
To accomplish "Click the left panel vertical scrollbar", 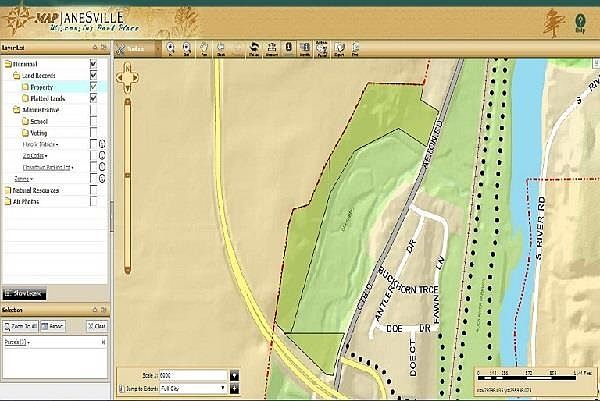I will [112, 216].
